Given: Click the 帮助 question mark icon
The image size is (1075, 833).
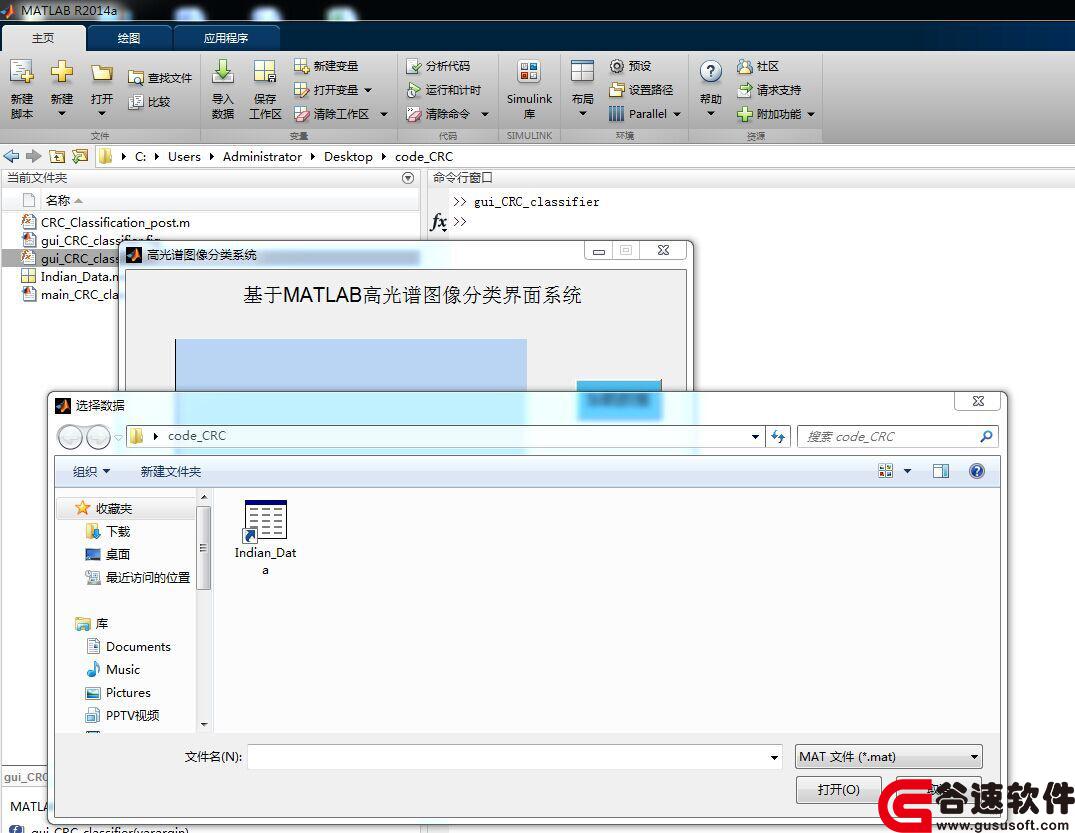Looking at the screenshot, I should (x=711, y=71).
